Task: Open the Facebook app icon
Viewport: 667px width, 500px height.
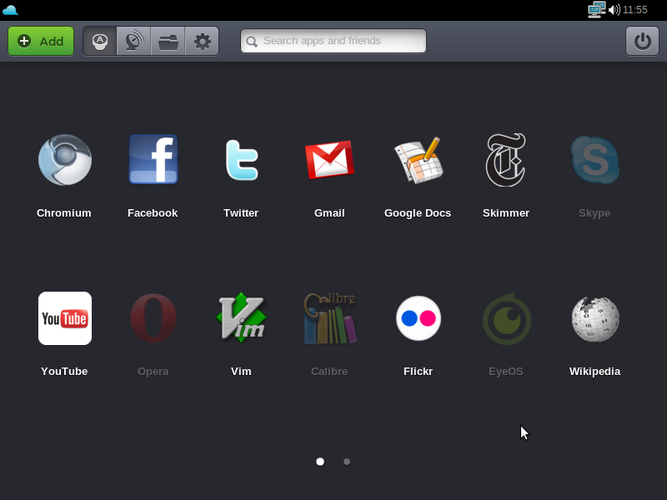Action: click(x=153, y=160)
